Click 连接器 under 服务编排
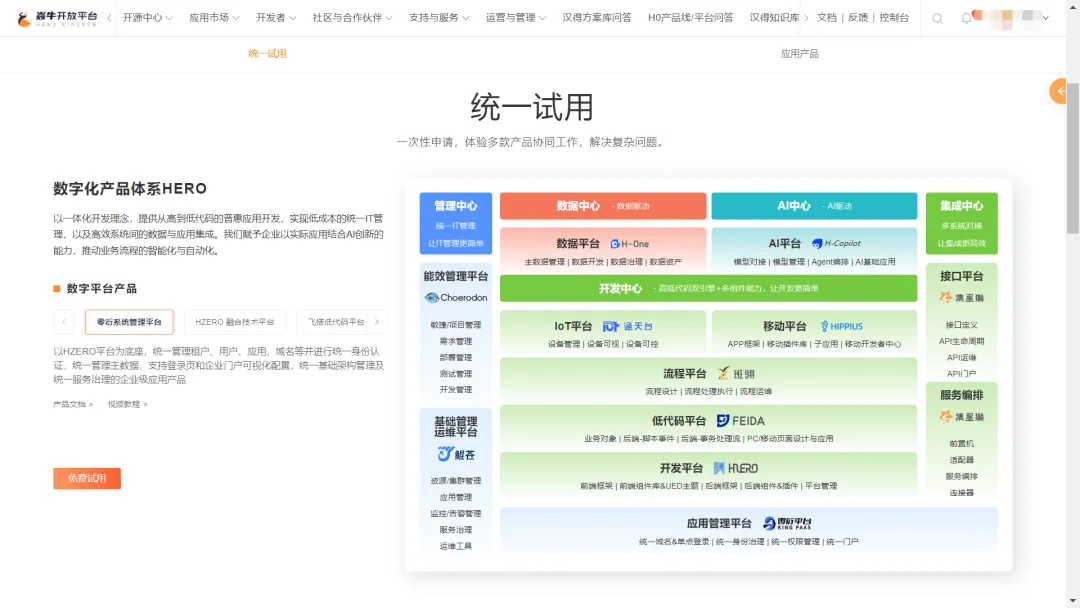1080x608 pixels. (962, 493)
